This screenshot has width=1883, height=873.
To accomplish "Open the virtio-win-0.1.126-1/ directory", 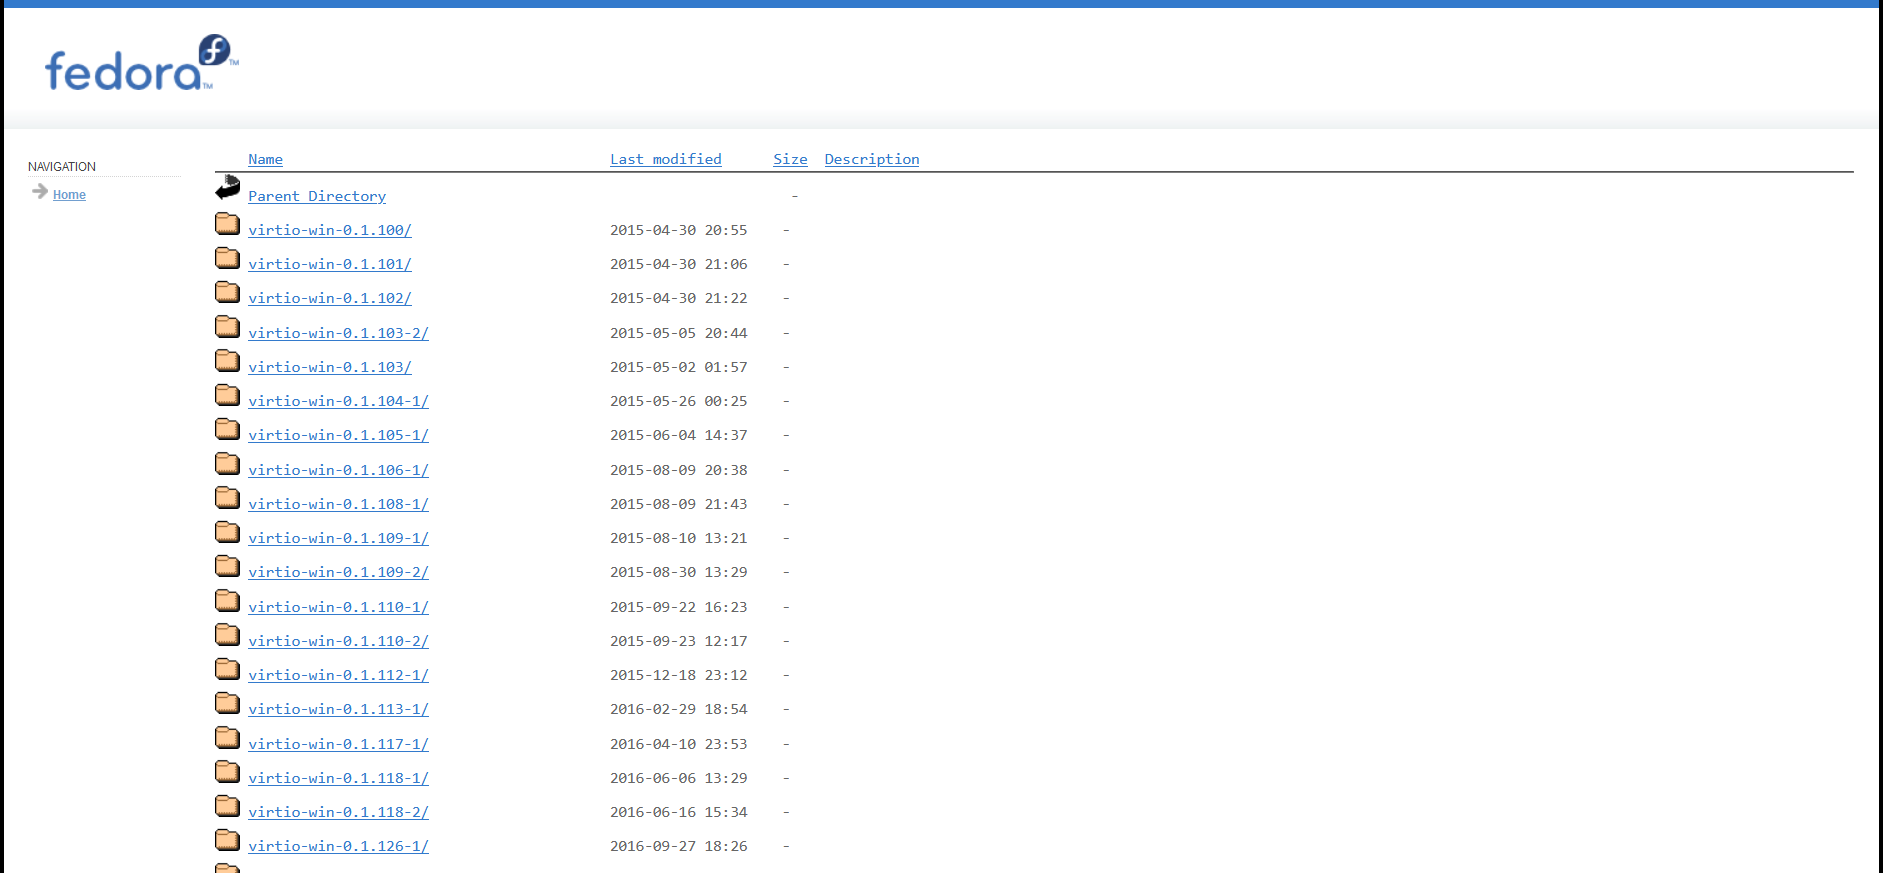I will [338, 846].
